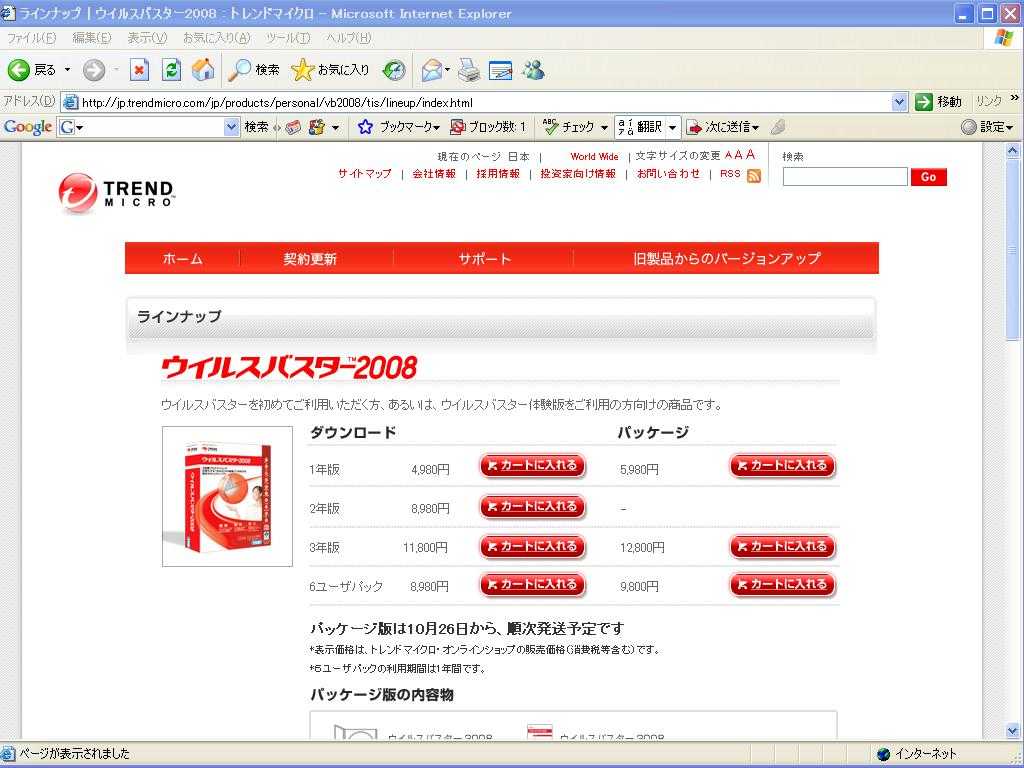
Task: Click the page icon in address bar
Action: 71,103
